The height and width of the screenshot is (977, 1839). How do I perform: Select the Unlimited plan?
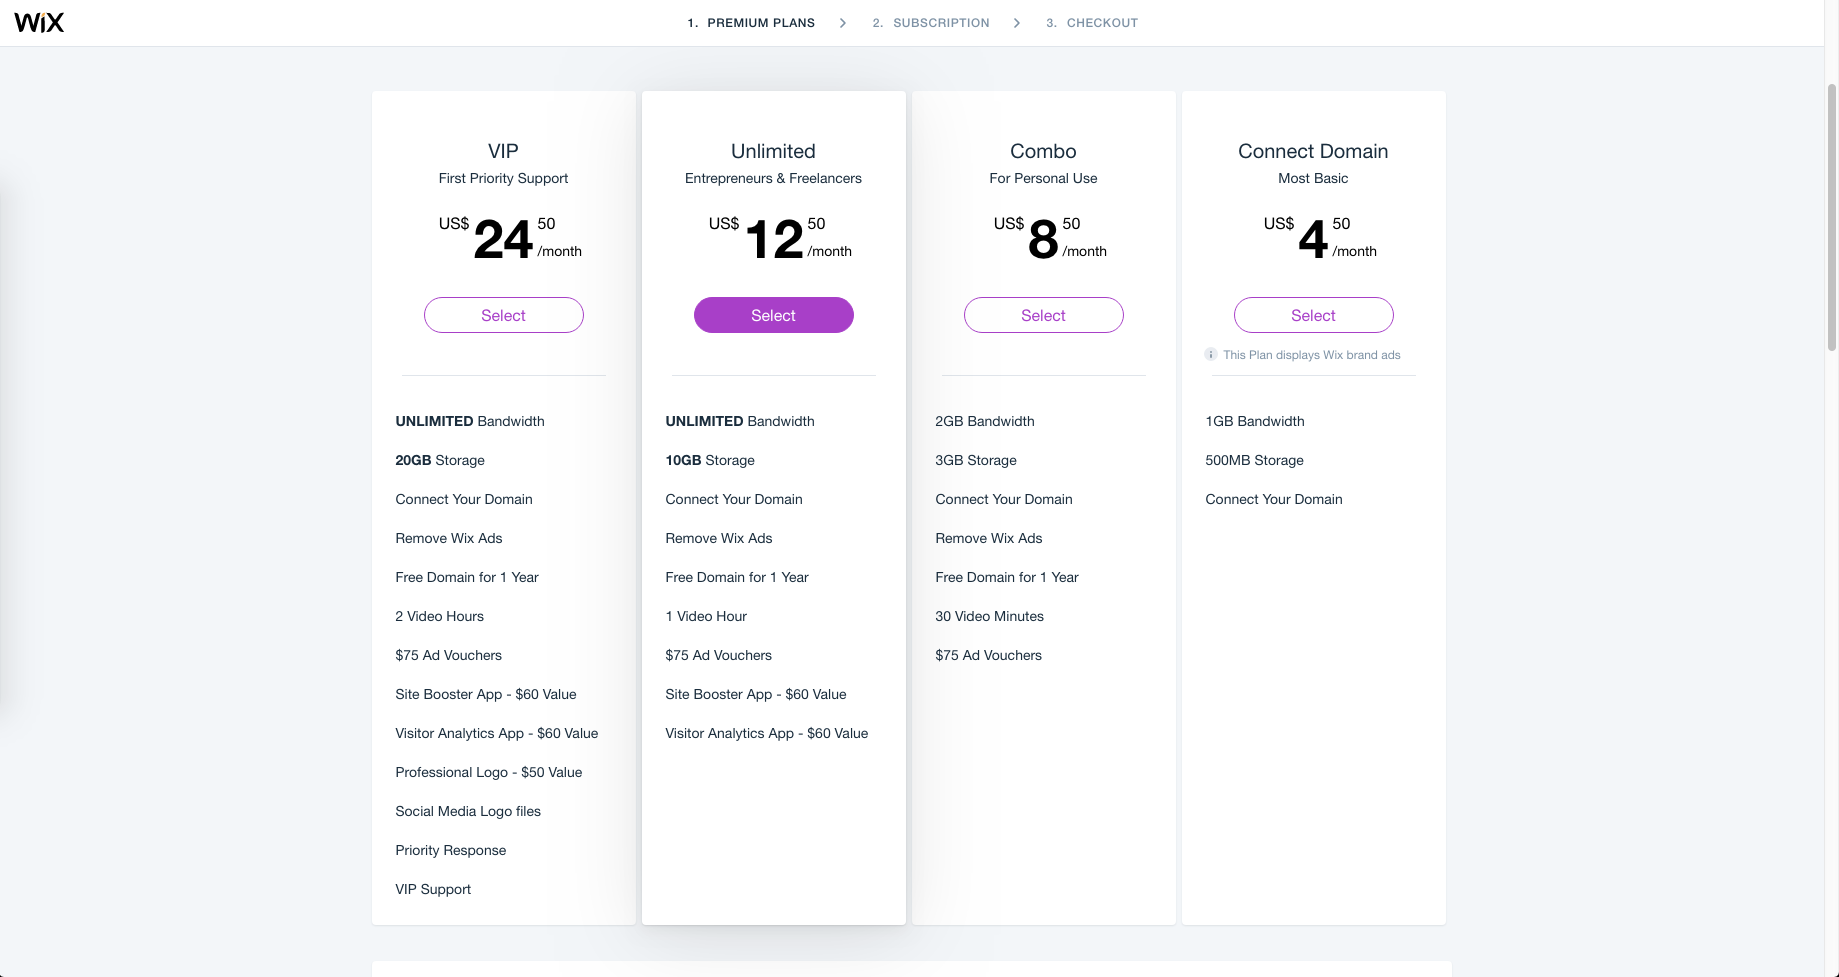click(x=774, y=315)
